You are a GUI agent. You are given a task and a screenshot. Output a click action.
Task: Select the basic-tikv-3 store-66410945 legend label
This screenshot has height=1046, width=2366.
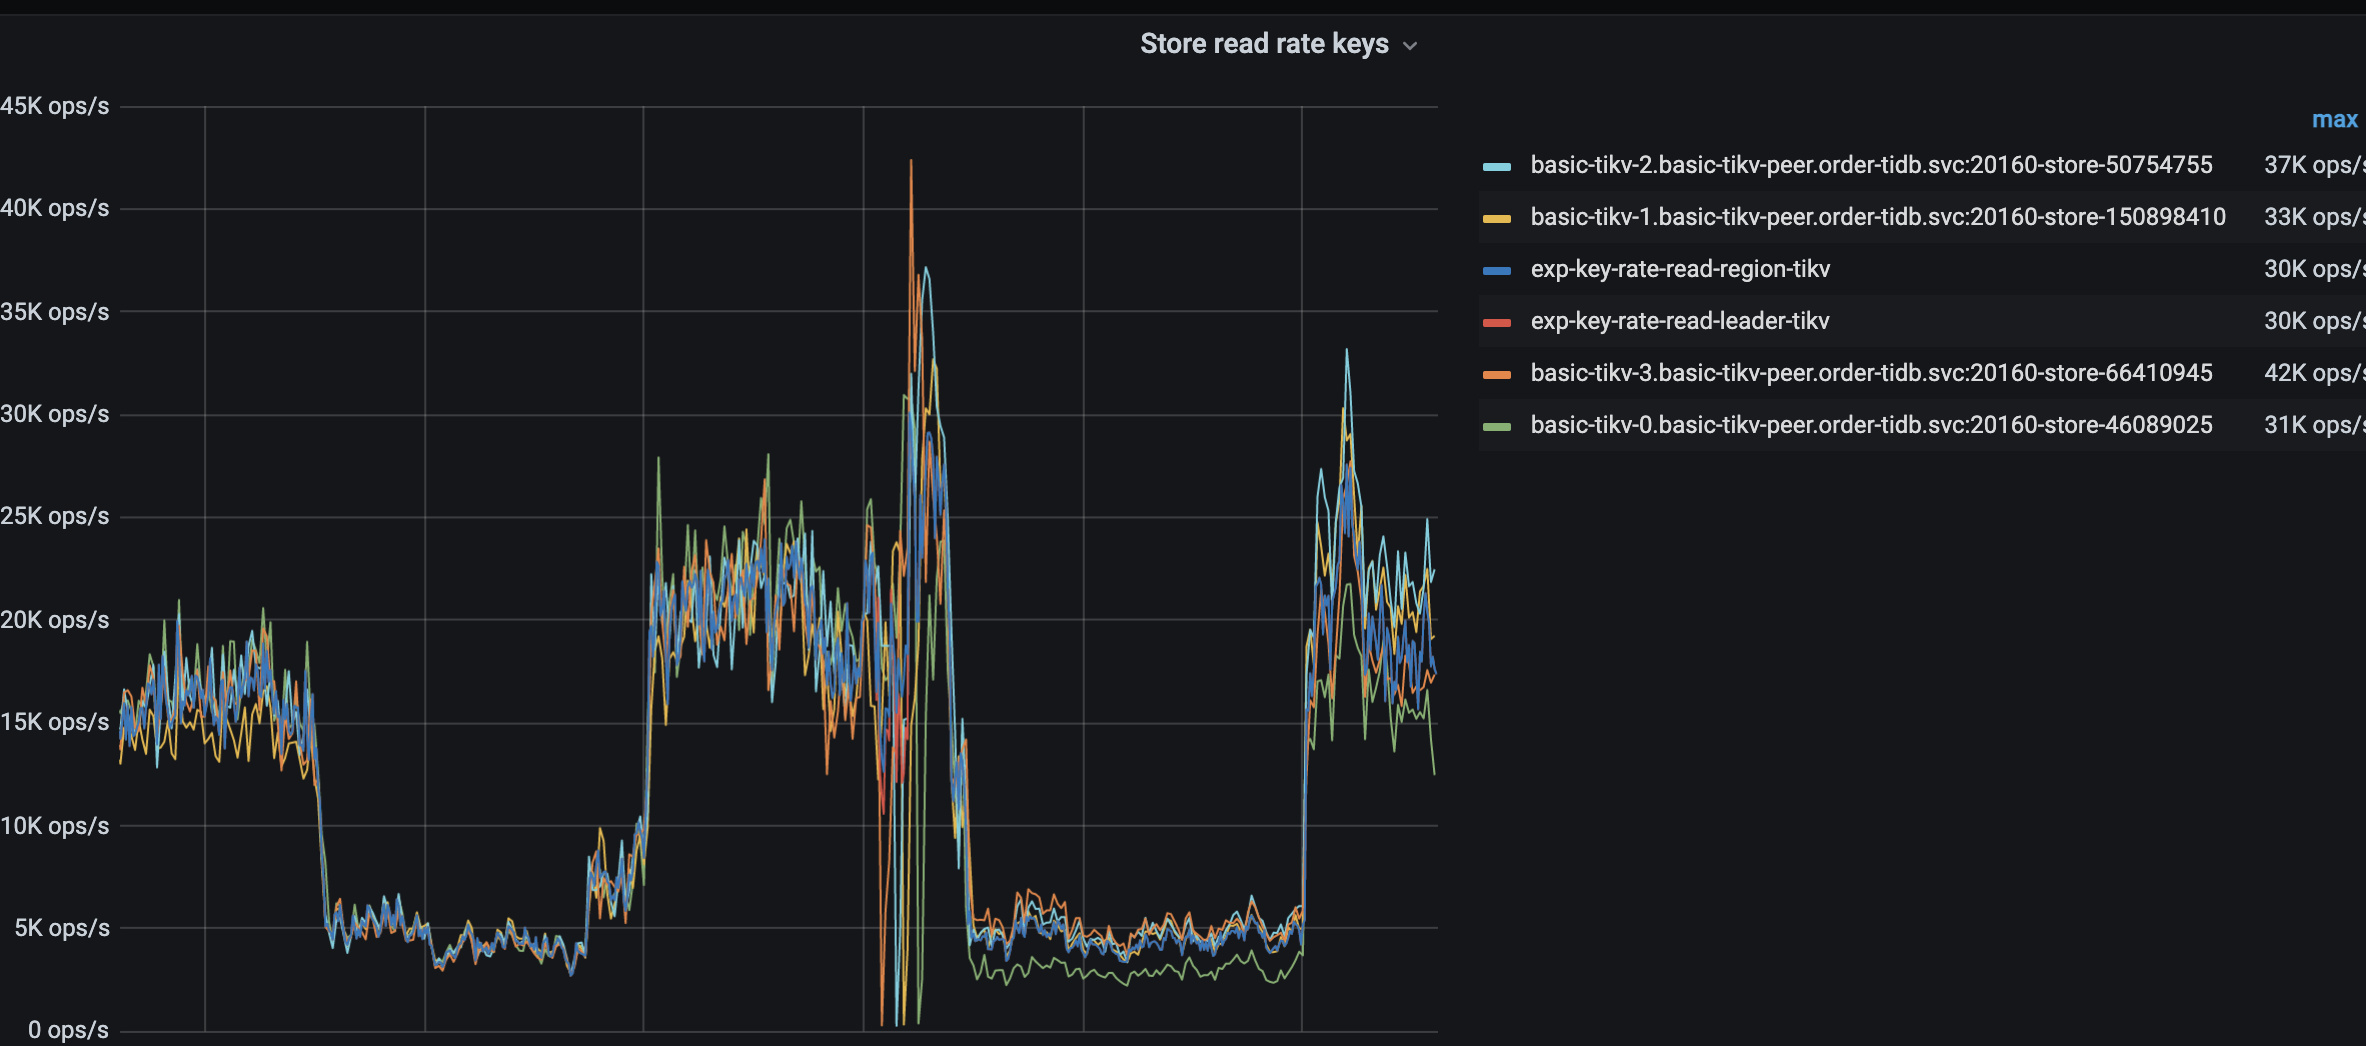click(x=1871, y=373)
